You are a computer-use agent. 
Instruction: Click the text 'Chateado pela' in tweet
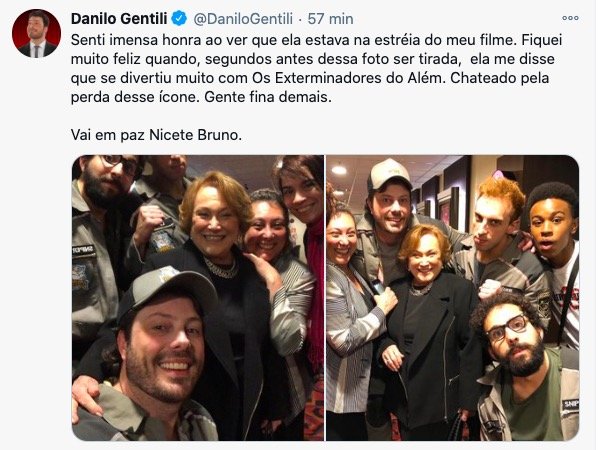[x=500, y=78]
